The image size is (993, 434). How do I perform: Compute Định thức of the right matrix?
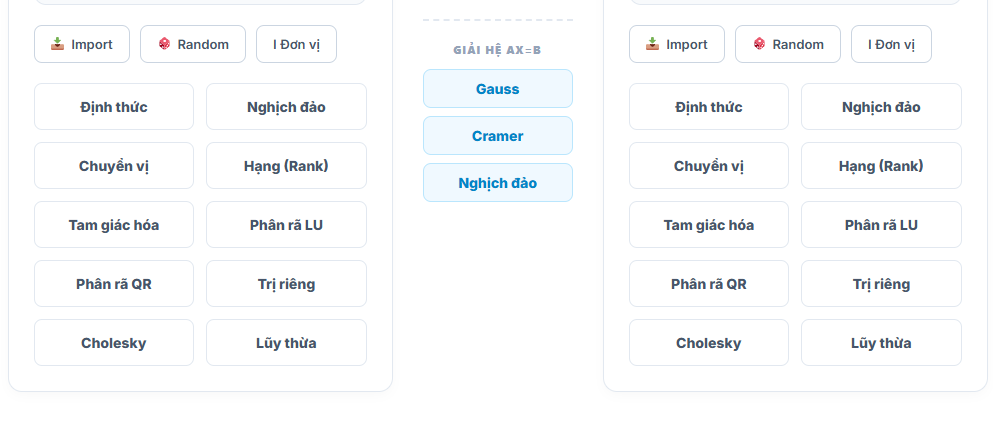pyautogui.click(x=709, y=107)
